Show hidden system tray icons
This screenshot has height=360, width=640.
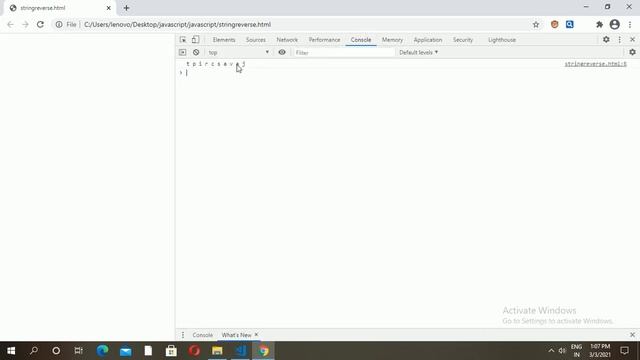coord(551,351)
